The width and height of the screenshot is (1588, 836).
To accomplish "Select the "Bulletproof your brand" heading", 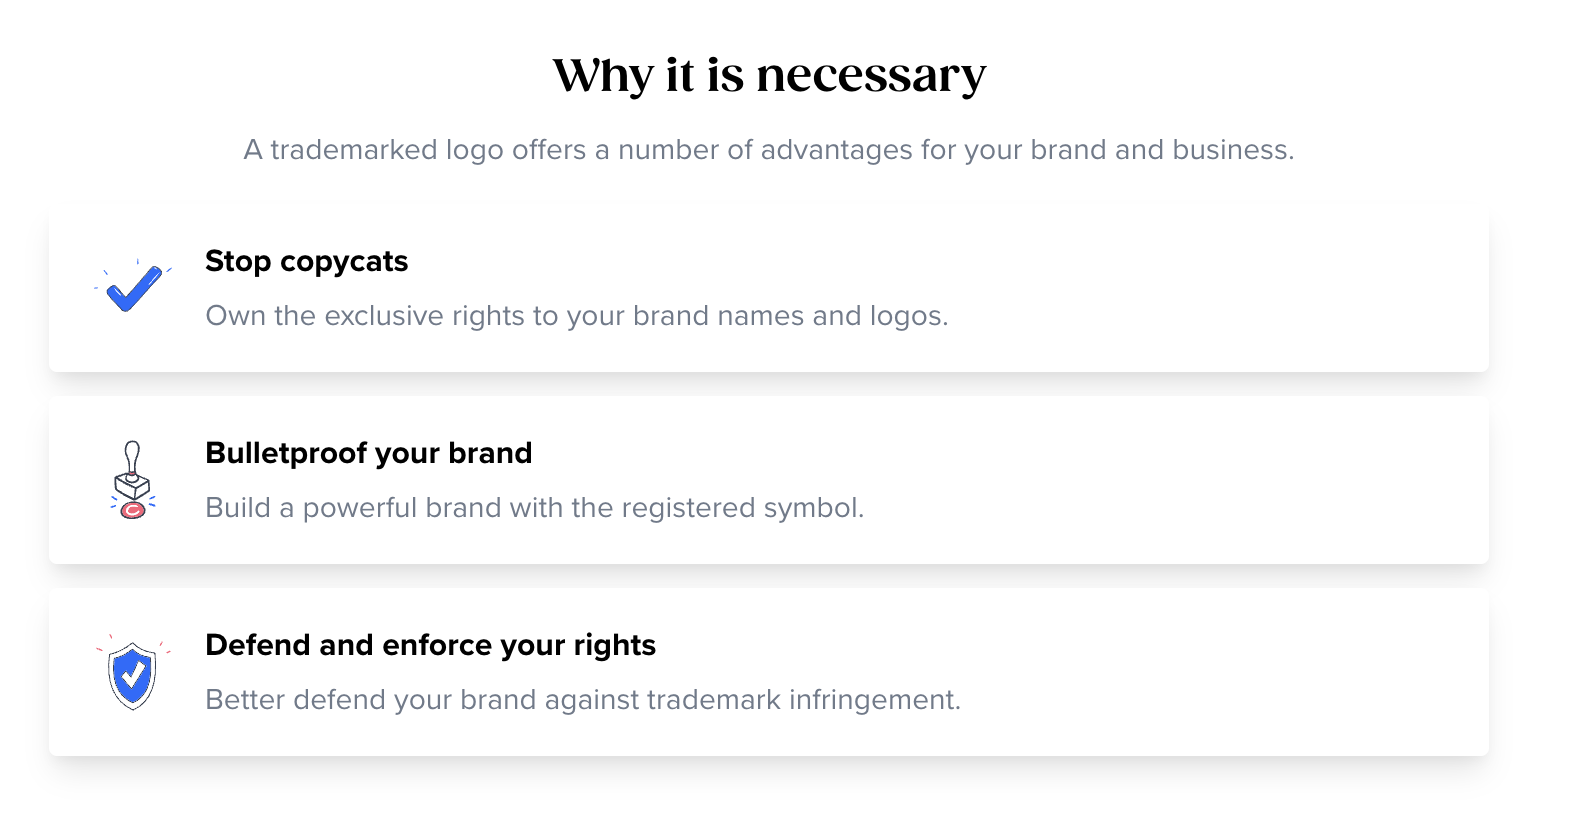I will [368, 453].
